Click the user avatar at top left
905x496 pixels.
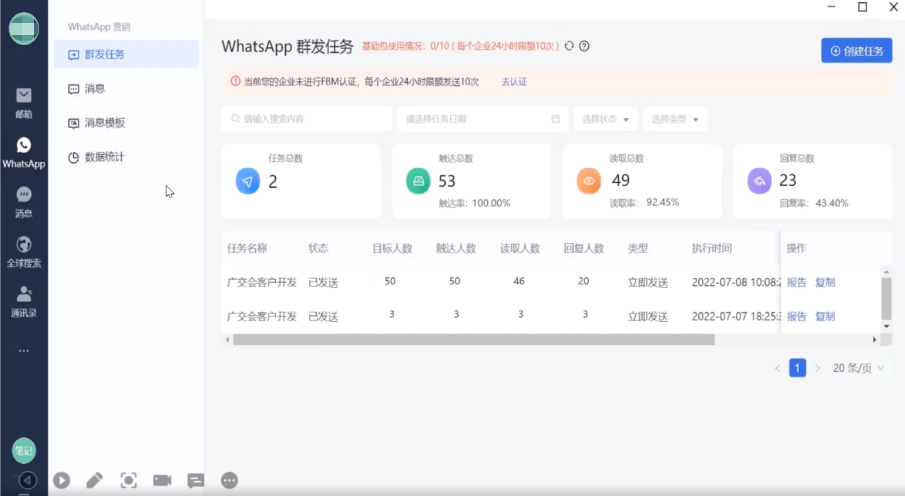[x=24, y=28]
